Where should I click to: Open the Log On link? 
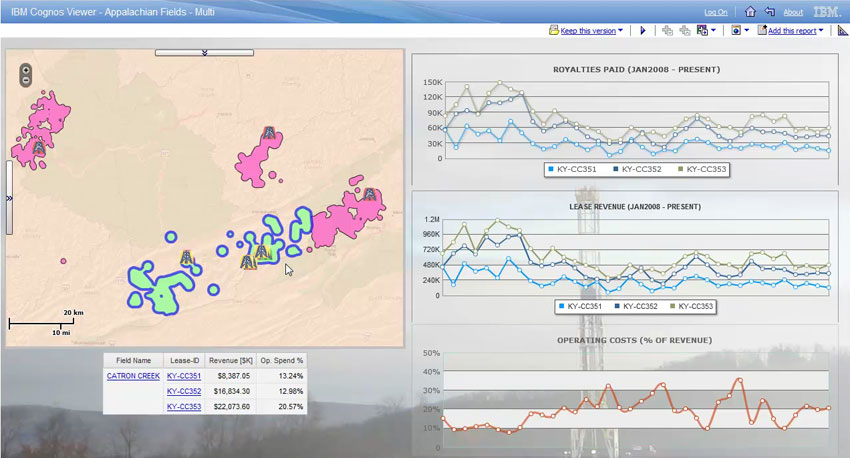coord(716,12)
